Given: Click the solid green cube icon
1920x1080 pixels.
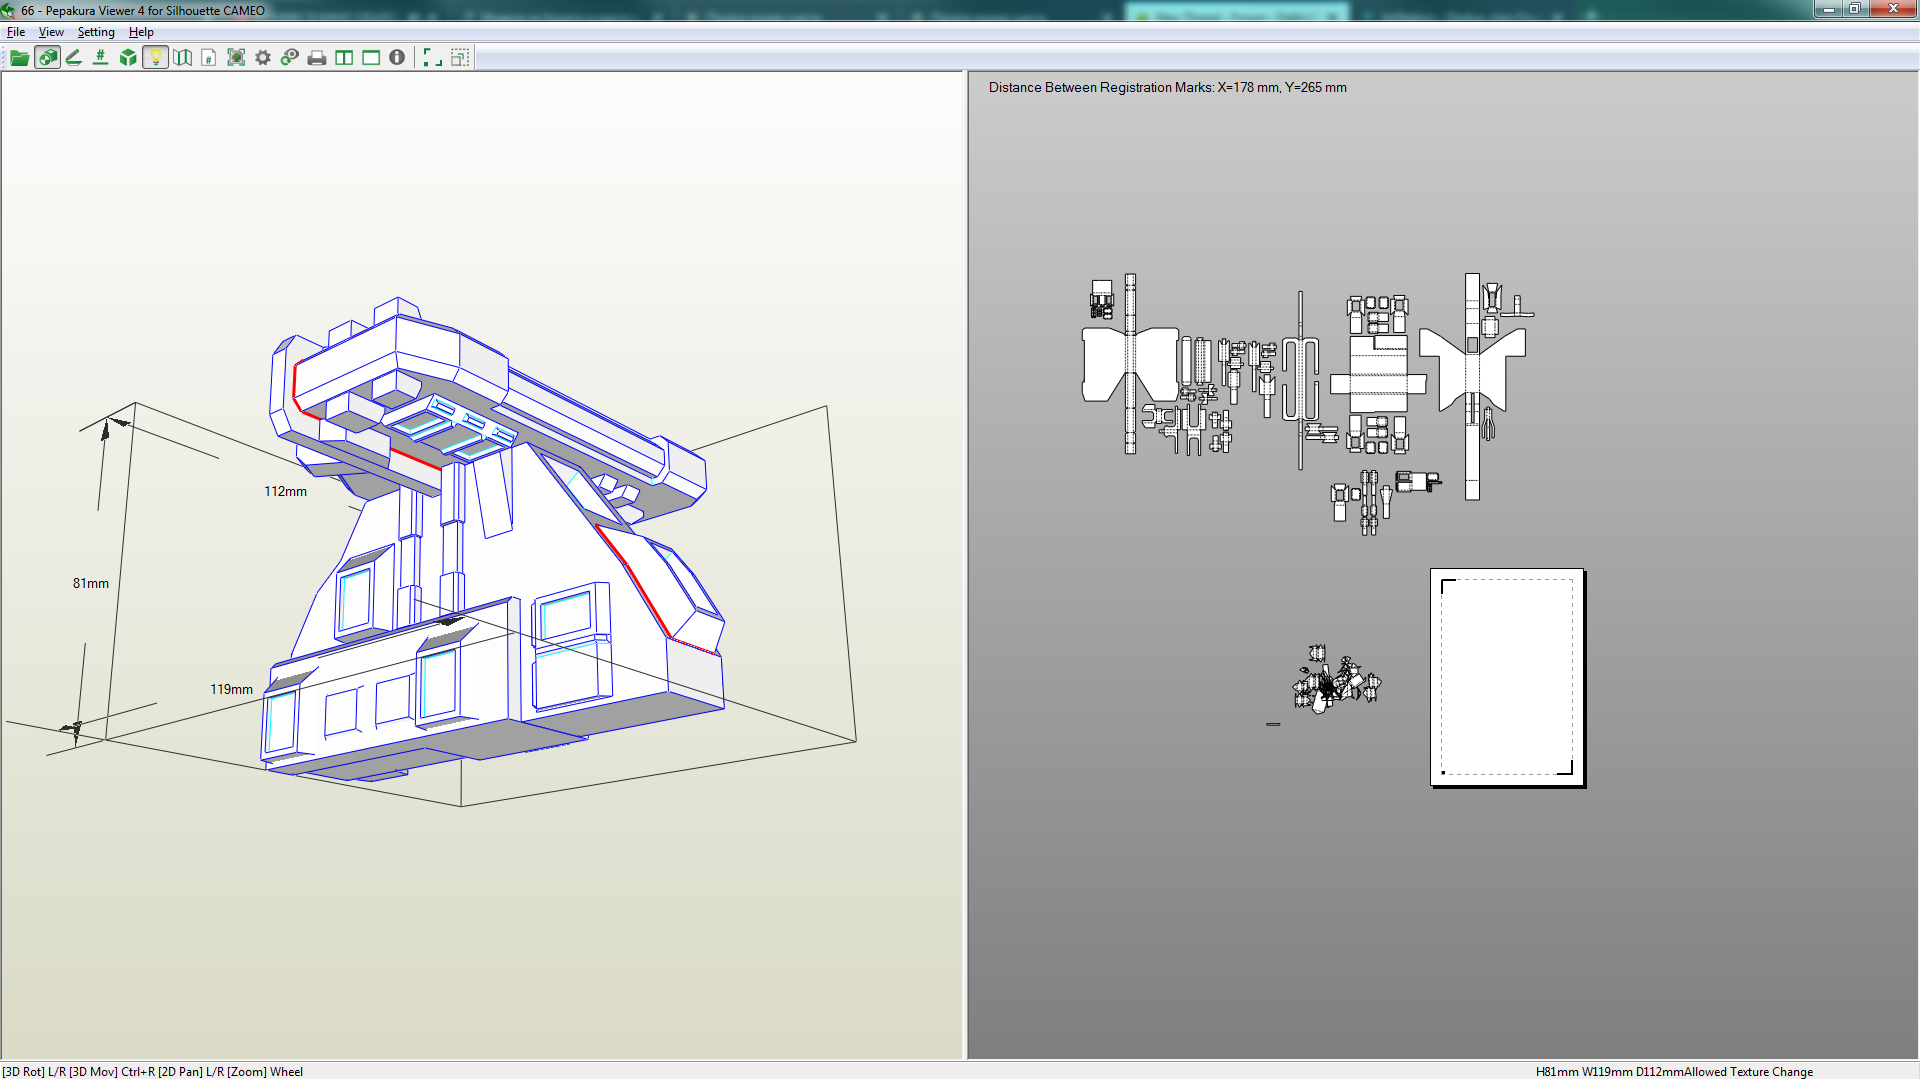Looking at the screenshot, I should (x=128, y=58).
